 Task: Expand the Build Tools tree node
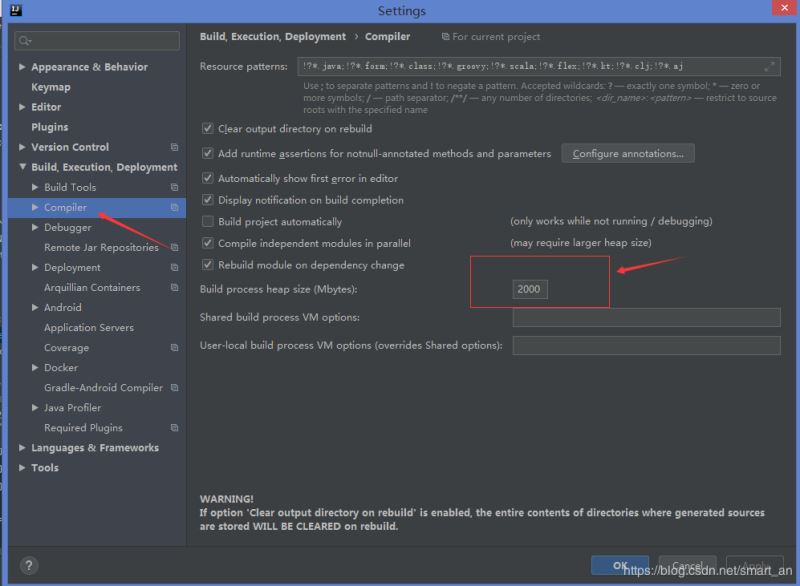click(x=35, y=187)
